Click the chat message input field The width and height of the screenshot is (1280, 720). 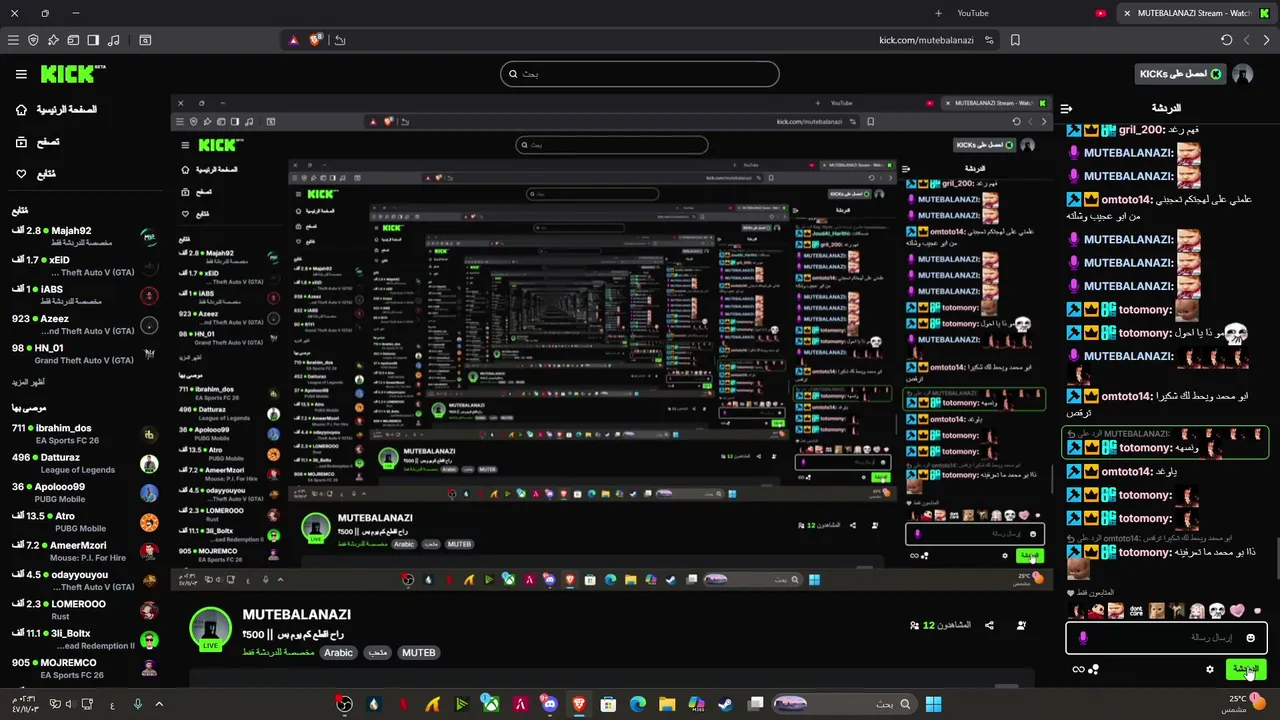(x=1166, y=637)
